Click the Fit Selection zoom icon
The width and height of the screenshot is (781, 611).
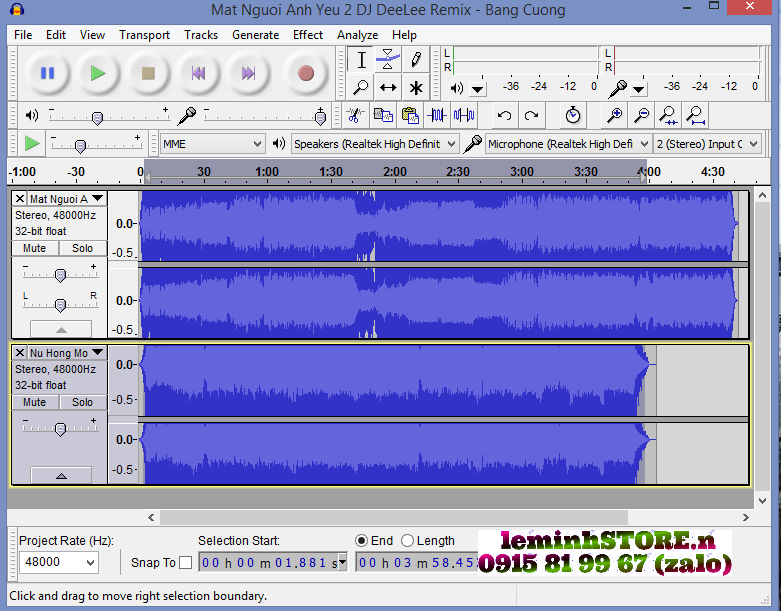pos(668,116)
